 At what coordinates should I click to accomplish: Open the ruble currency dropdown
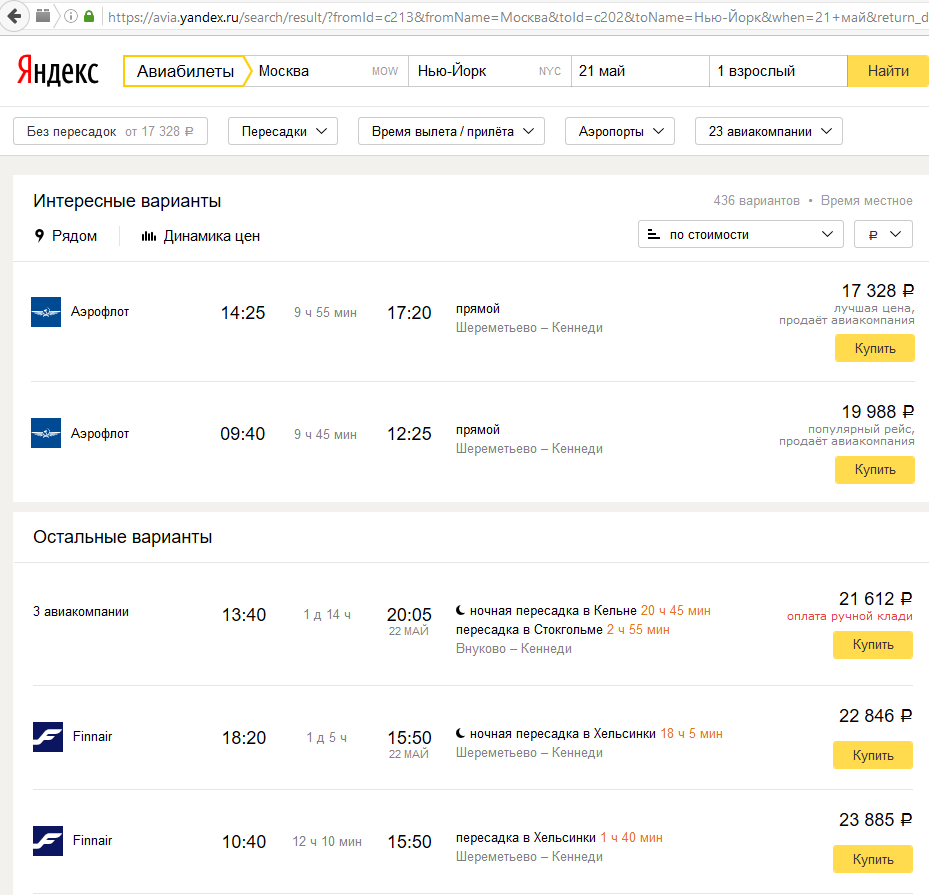coord(883,234)
